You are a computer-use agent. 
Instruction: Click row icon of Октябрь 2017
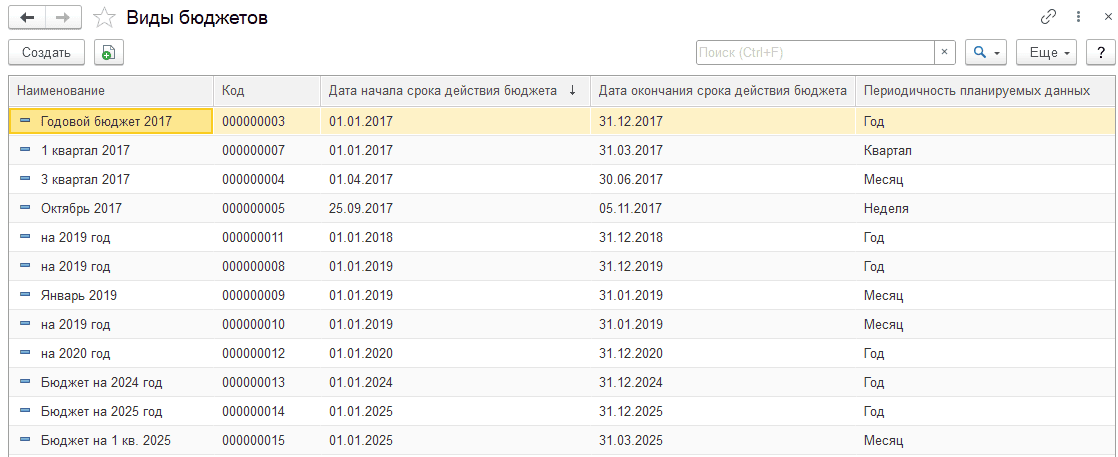[25, 209]
